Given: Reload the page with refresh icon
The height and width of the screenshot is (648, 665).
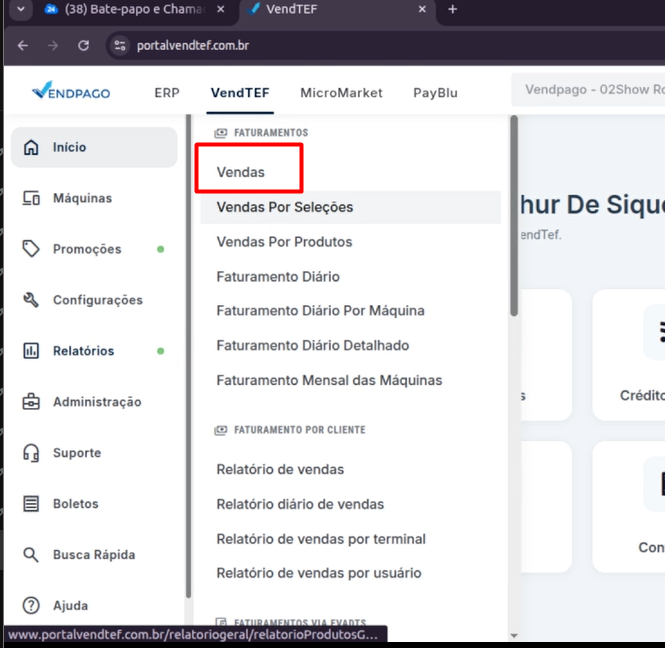Looking at the screenshot, I should 84,45.
